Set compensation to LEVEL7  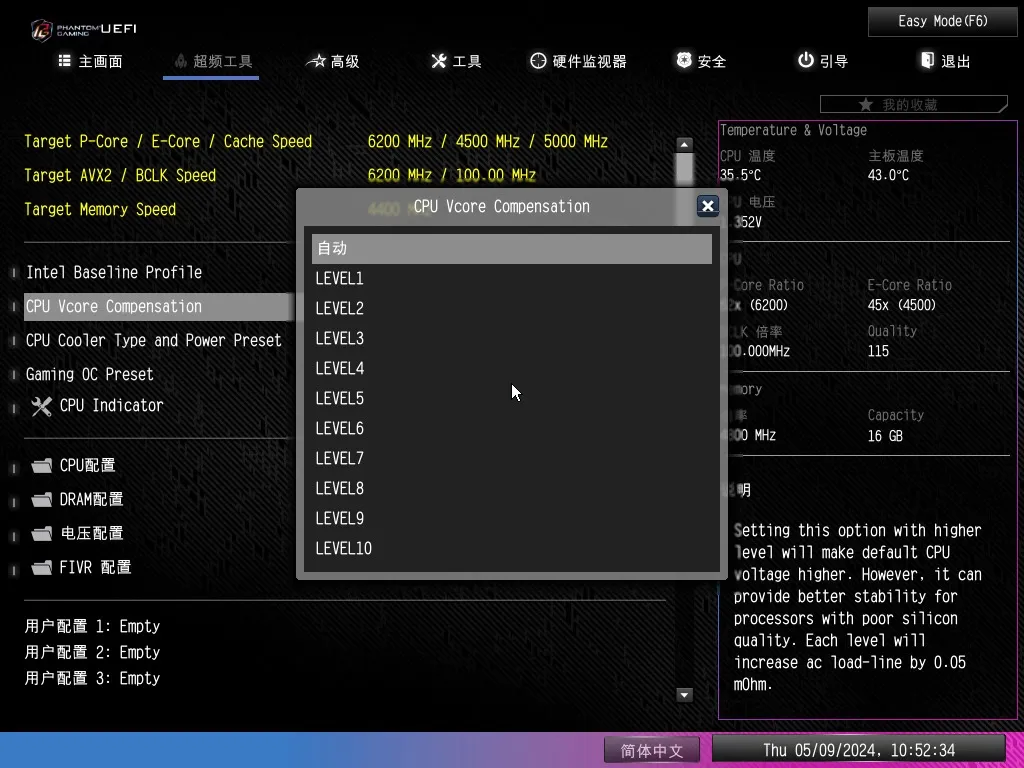pos(511,459)
